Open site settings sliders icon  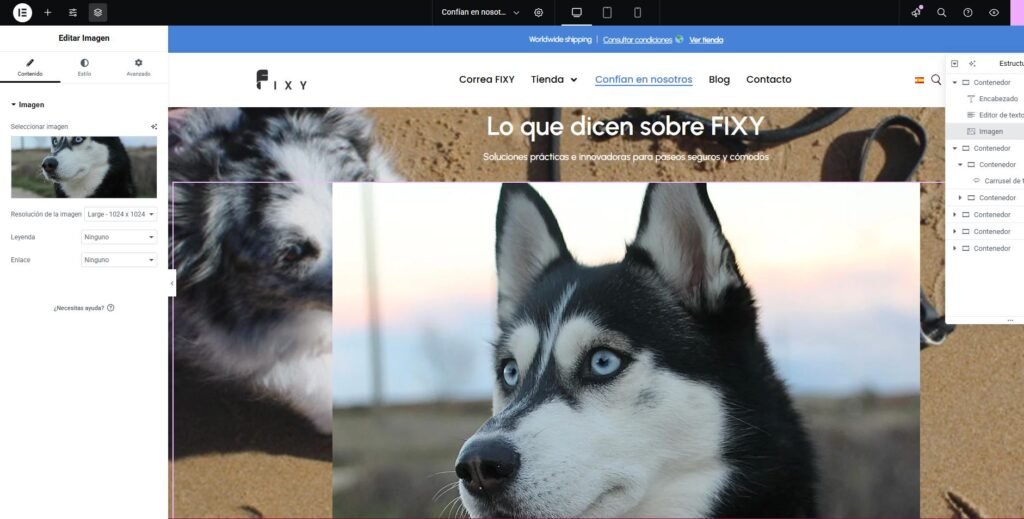(73, 13)
